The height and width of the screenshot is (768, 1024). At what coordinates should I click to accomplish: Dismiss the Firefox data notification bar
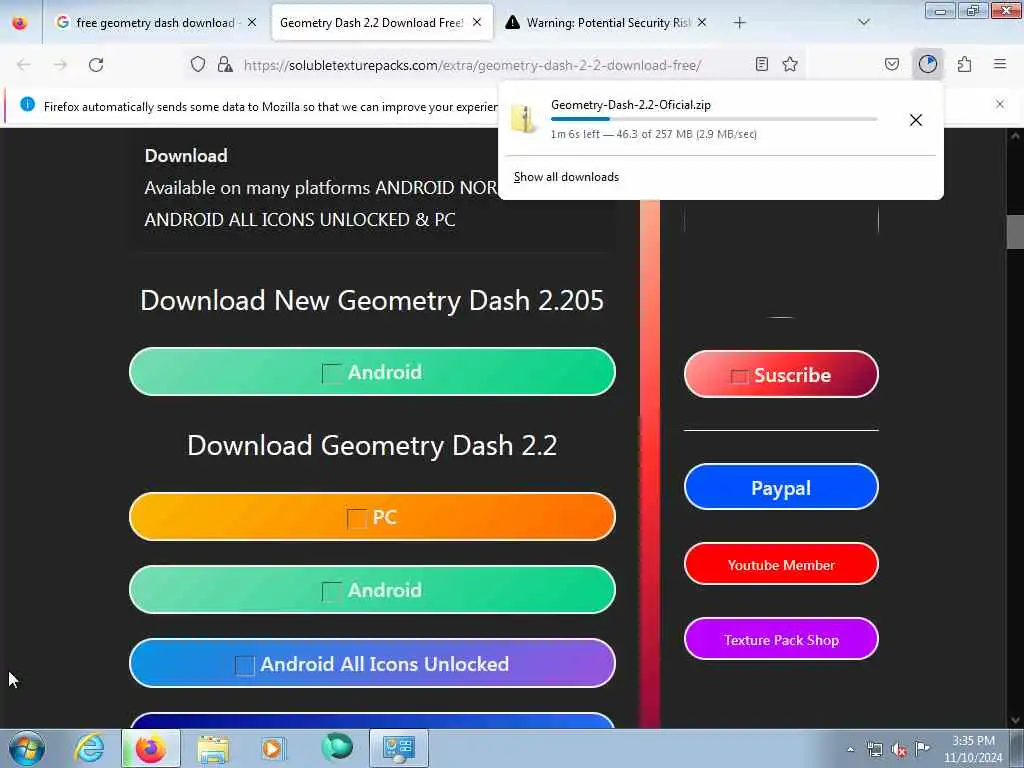[1000, 104]
